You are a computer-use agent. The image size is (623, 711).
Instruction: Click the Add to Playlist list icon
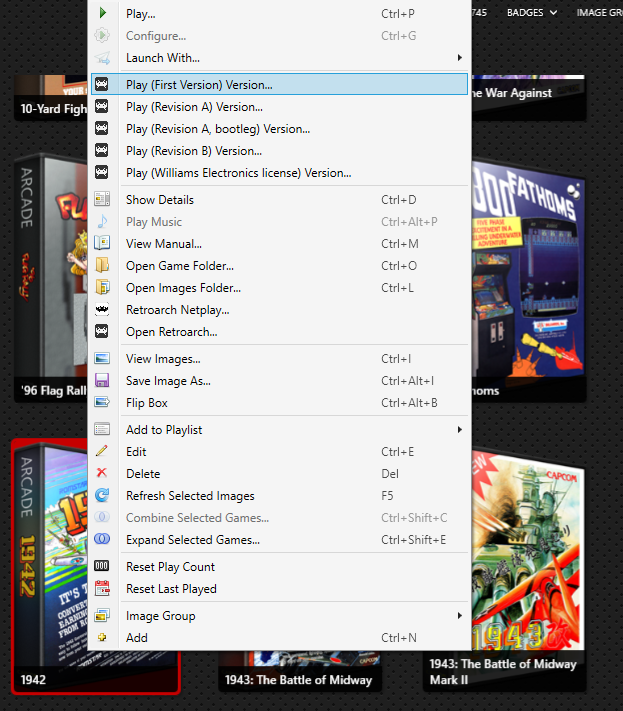(102, 429)
